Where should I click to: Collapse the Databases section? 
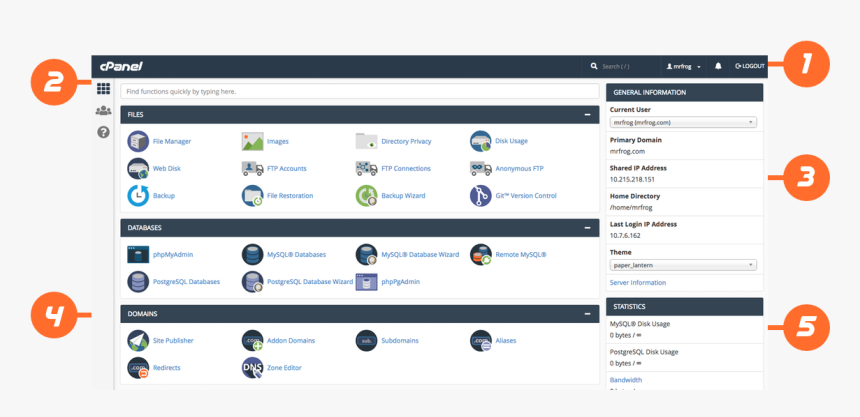click(x=587, y=228)
